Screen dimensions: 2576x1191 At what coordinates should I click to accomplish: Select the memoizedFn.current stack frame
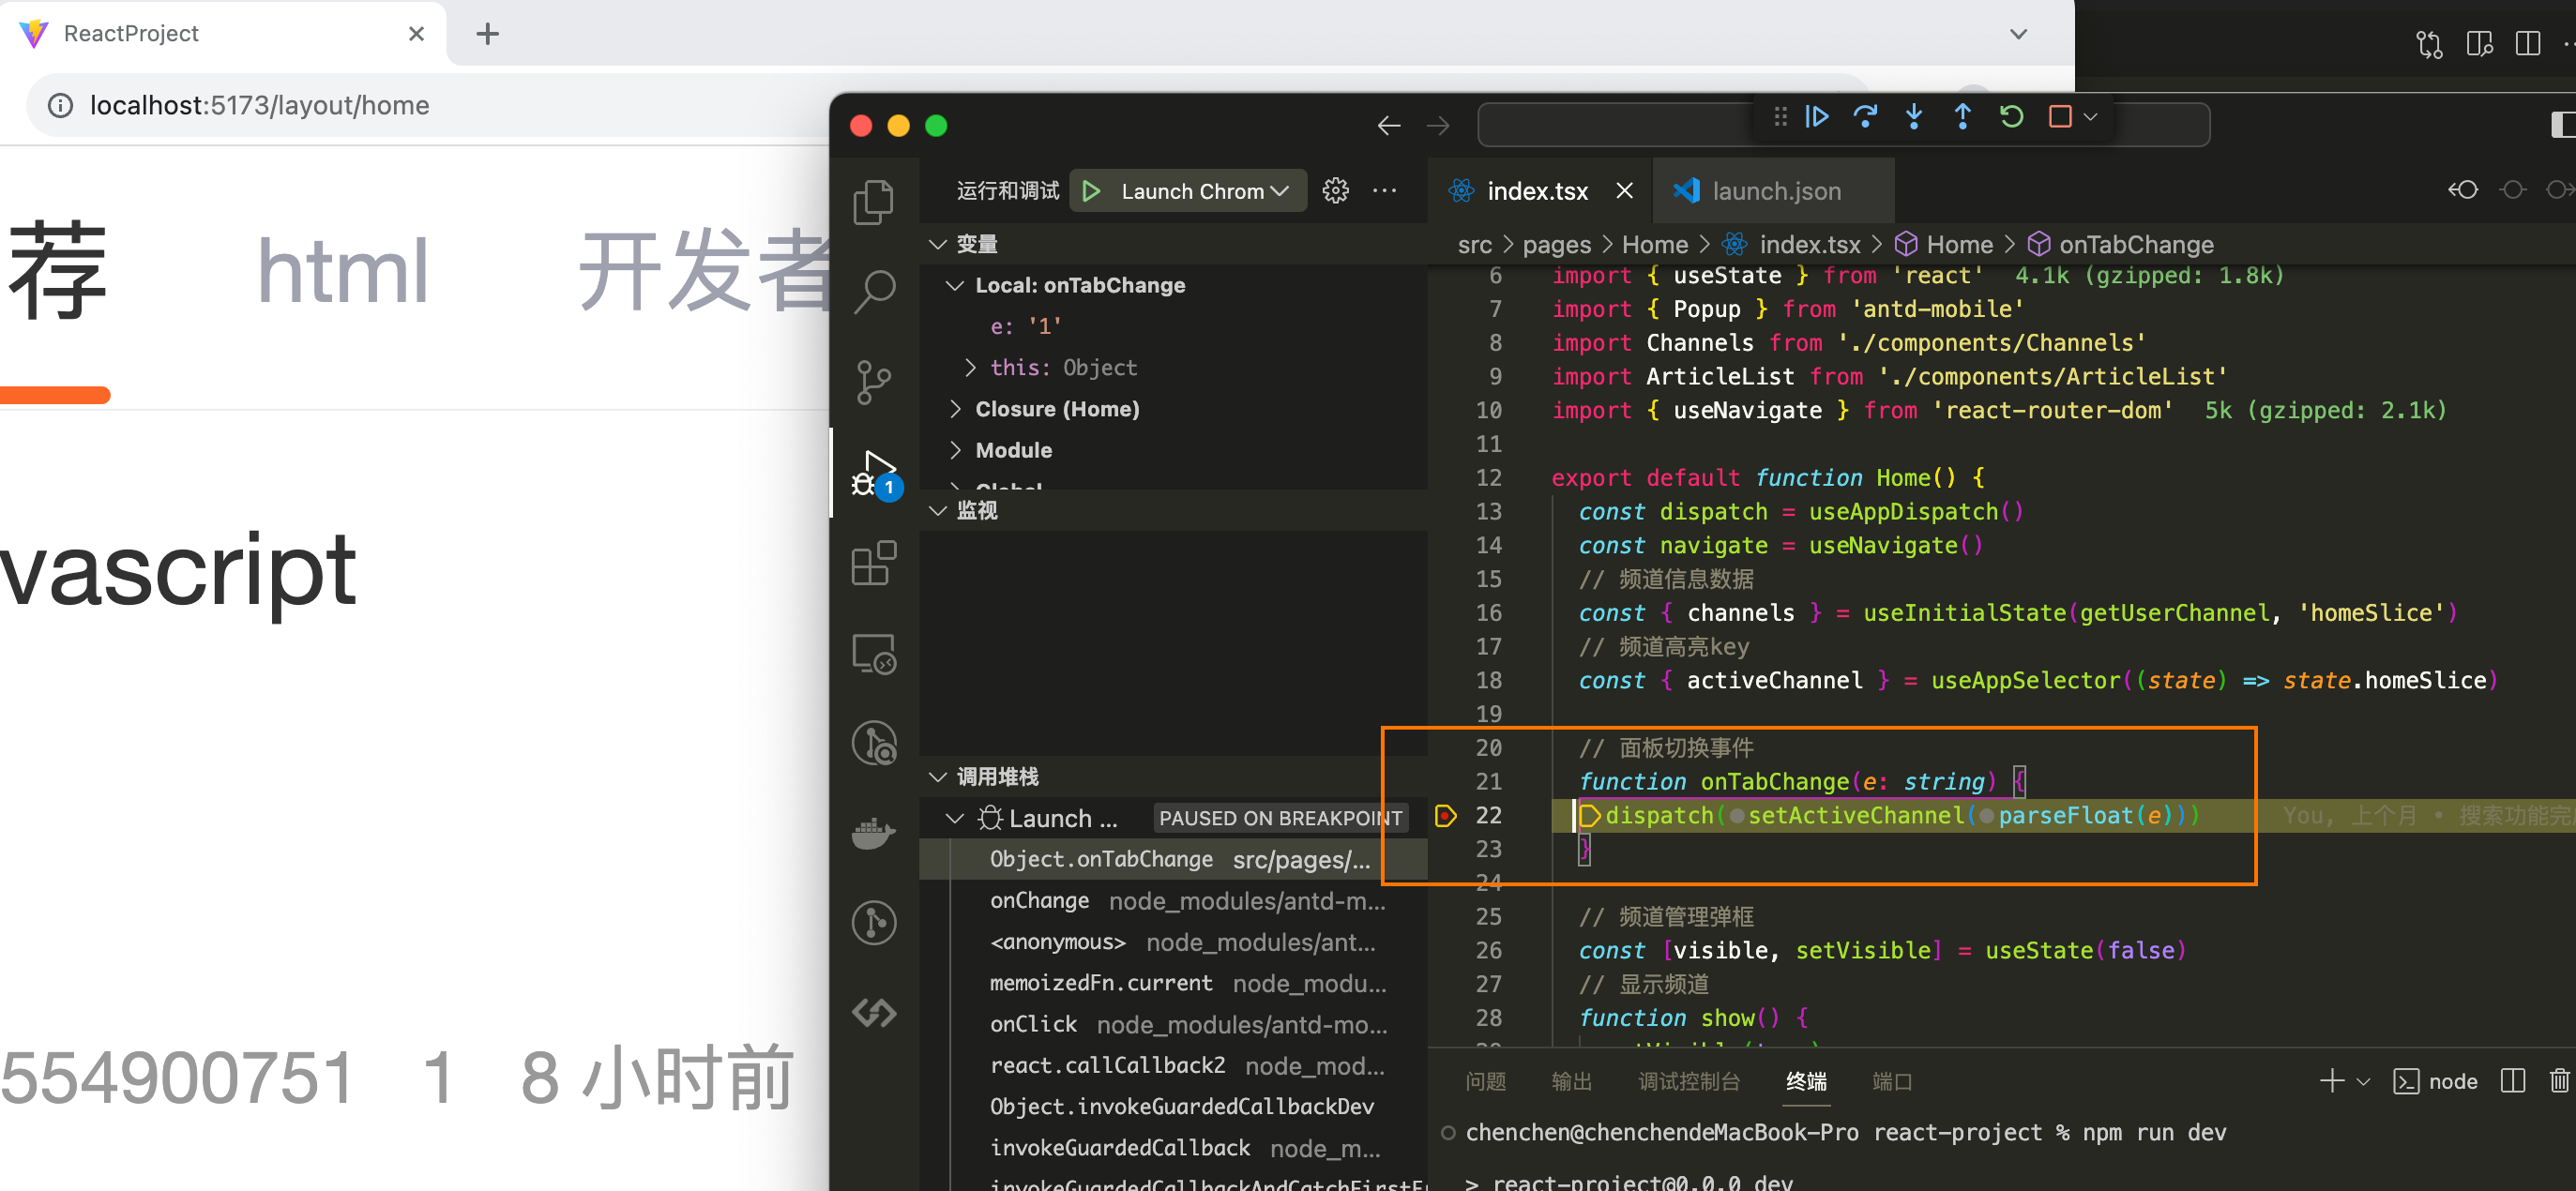pyautogui.click(x=1174, y=984)
